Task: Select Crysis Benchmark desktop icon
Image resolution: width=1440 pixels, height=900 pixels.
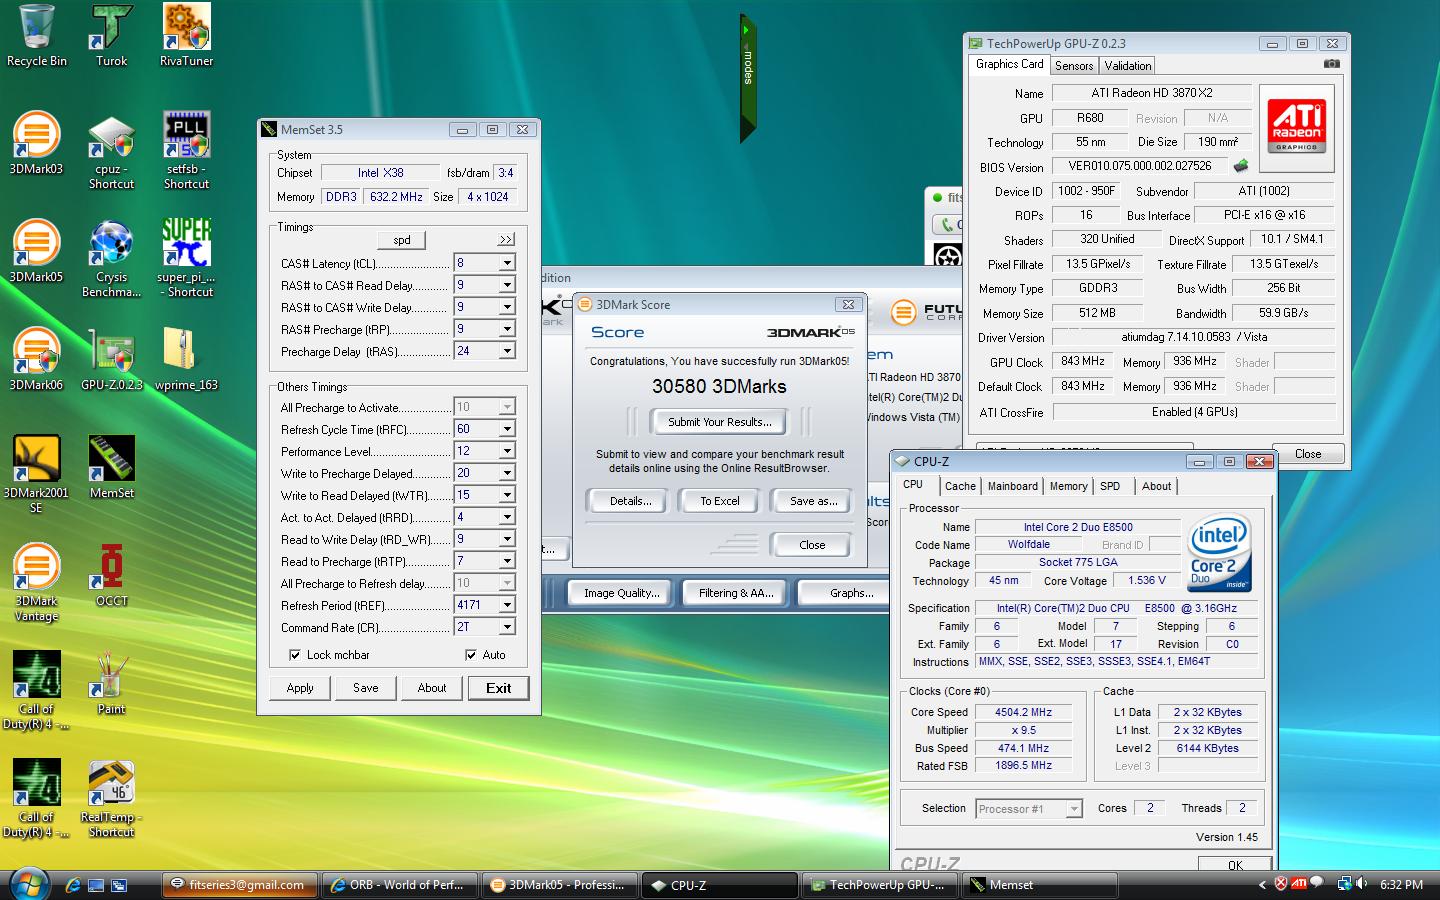Action: tap(111, 258)
